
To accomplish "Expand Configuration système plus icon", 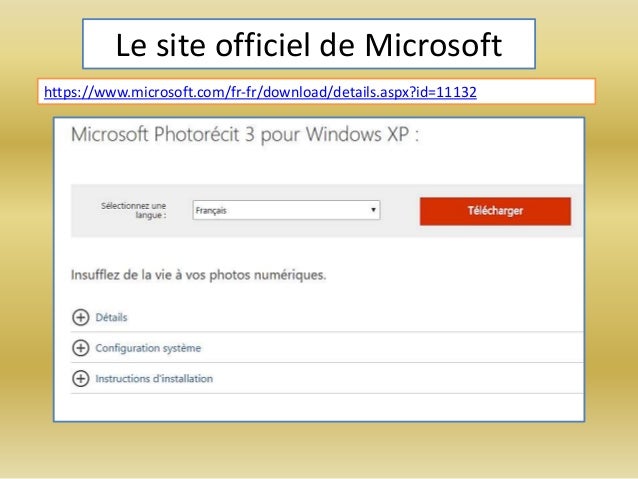I will pyautogui.click(x=81, y=348).
